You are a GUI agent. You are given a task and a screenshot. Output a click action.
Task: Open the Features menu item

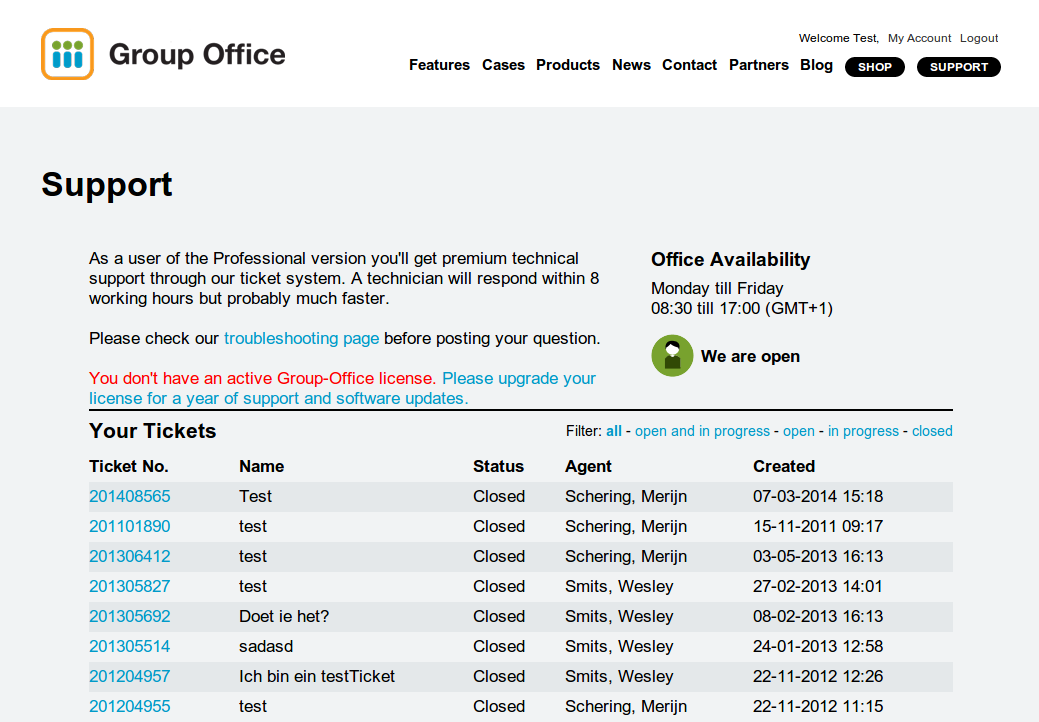[x=439, y=65]
